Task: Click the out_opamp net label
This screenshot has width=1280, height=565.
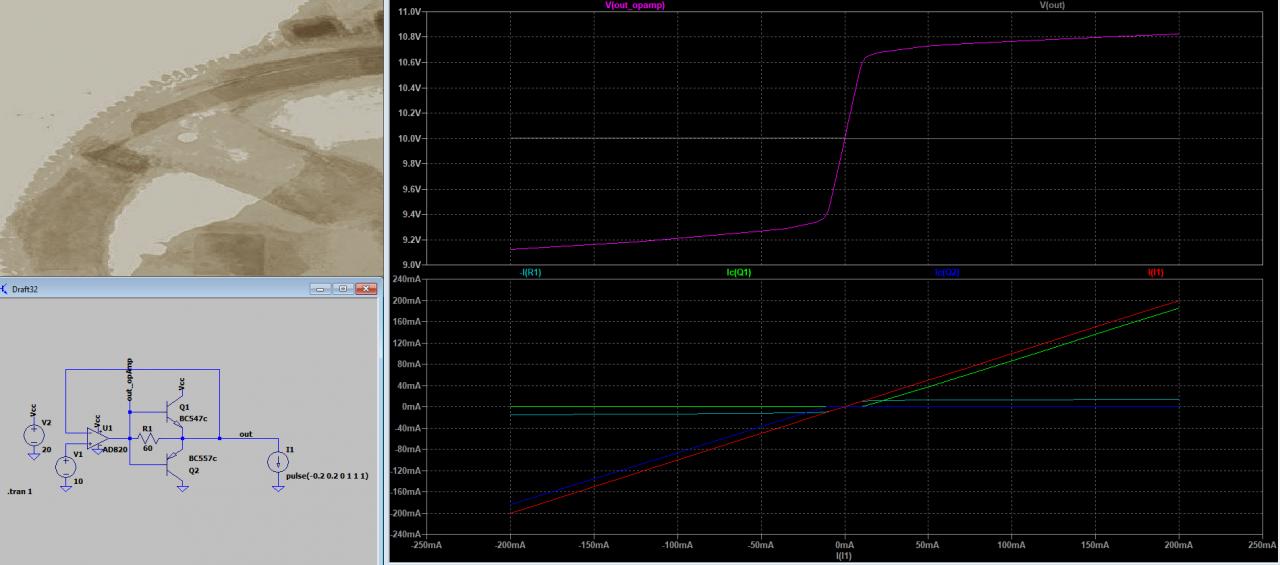Action: click(129, 380)
